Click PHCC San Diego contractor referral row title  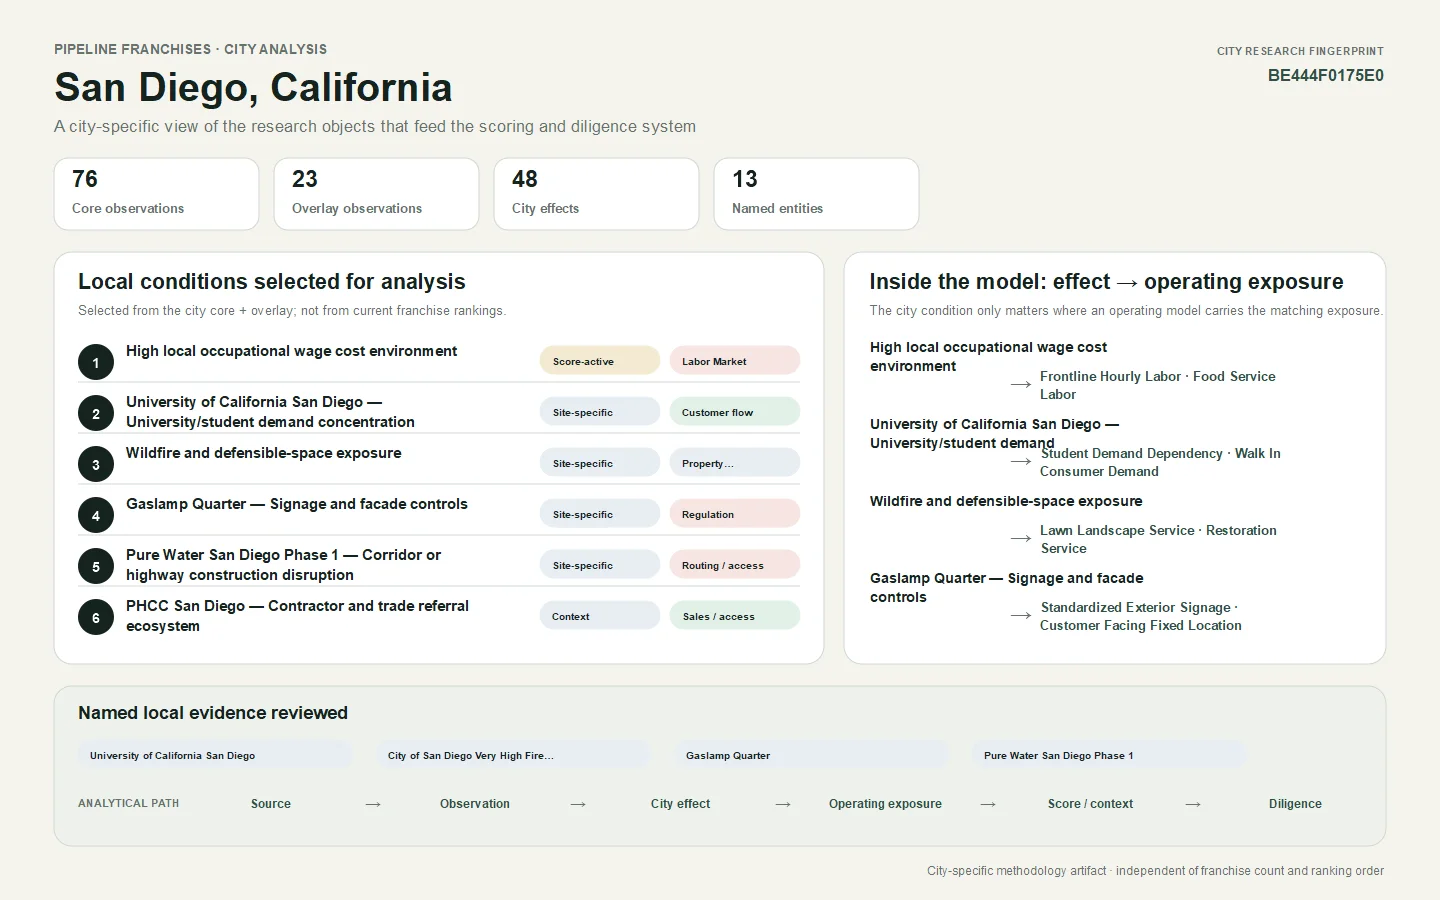tap(297, 616)
